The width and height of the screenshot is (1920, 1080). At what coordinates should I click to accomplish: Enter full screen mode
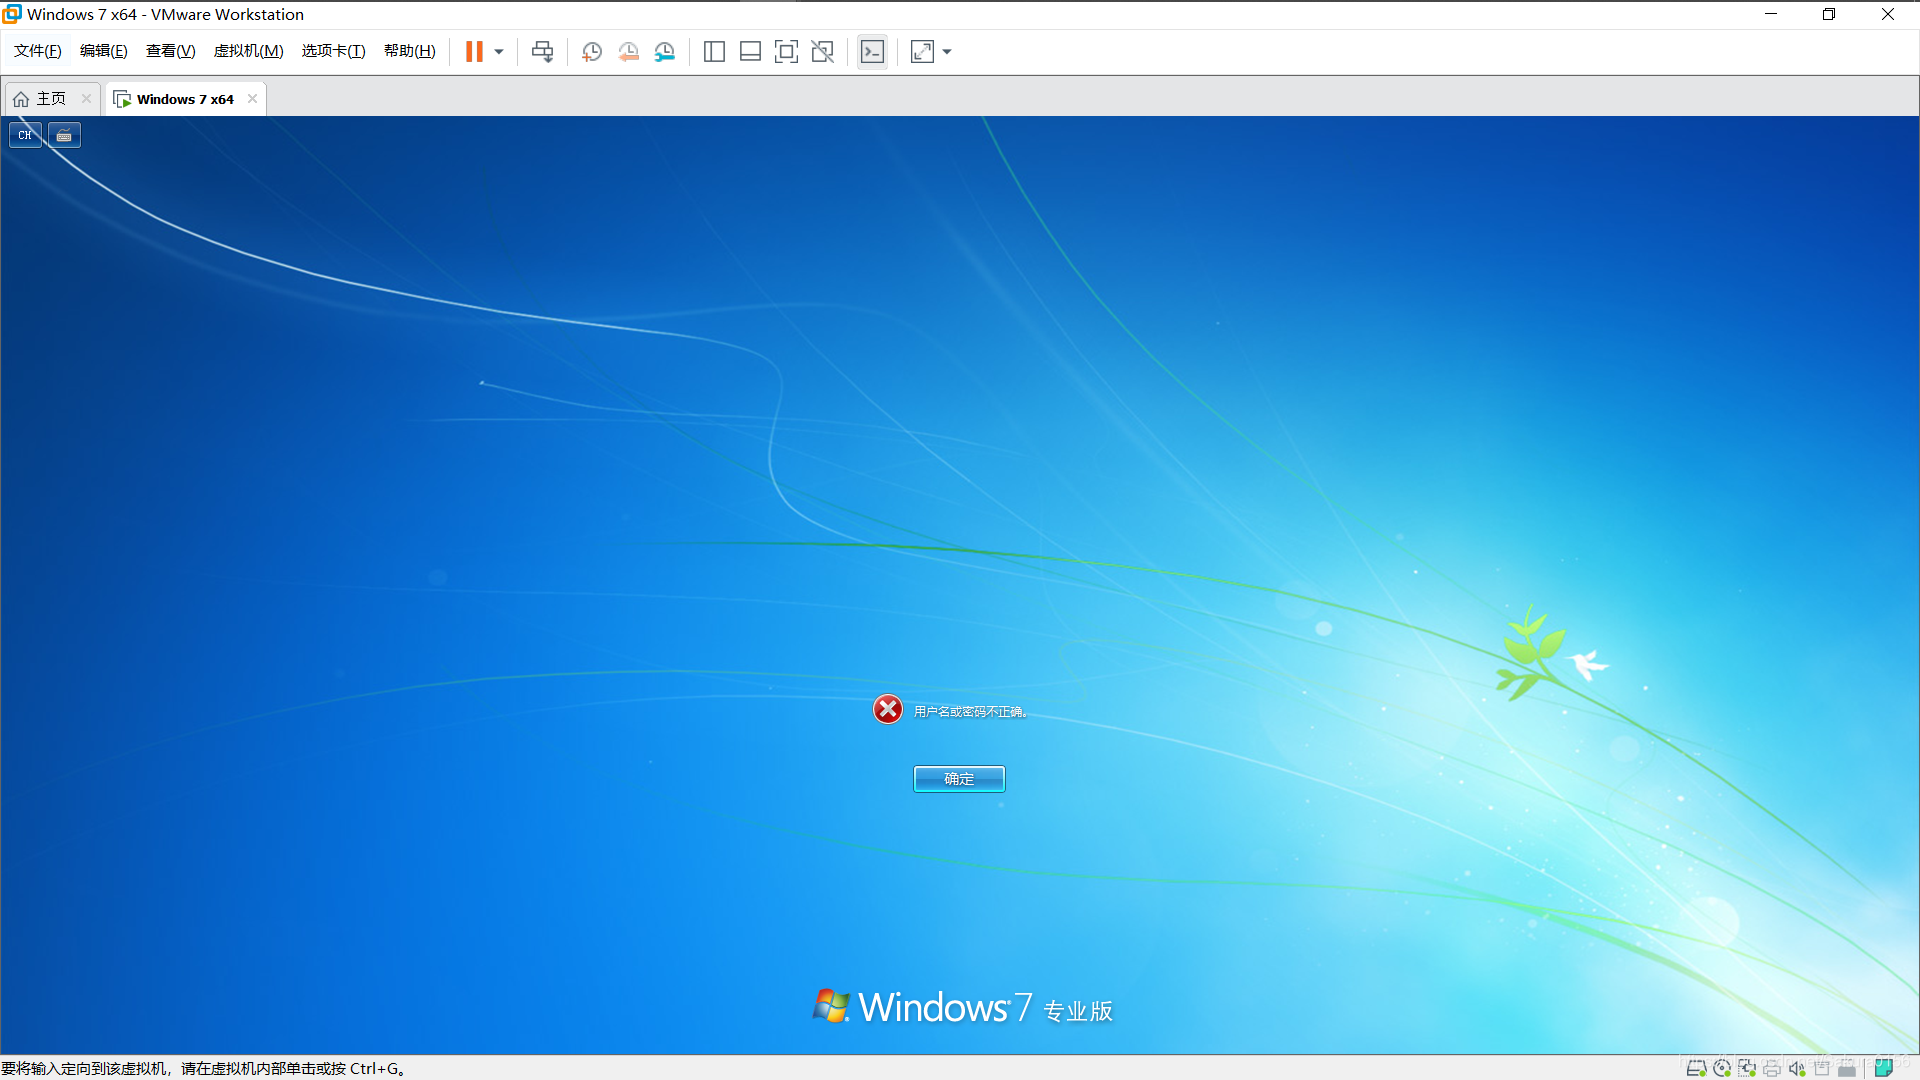(x=786, y=52)
